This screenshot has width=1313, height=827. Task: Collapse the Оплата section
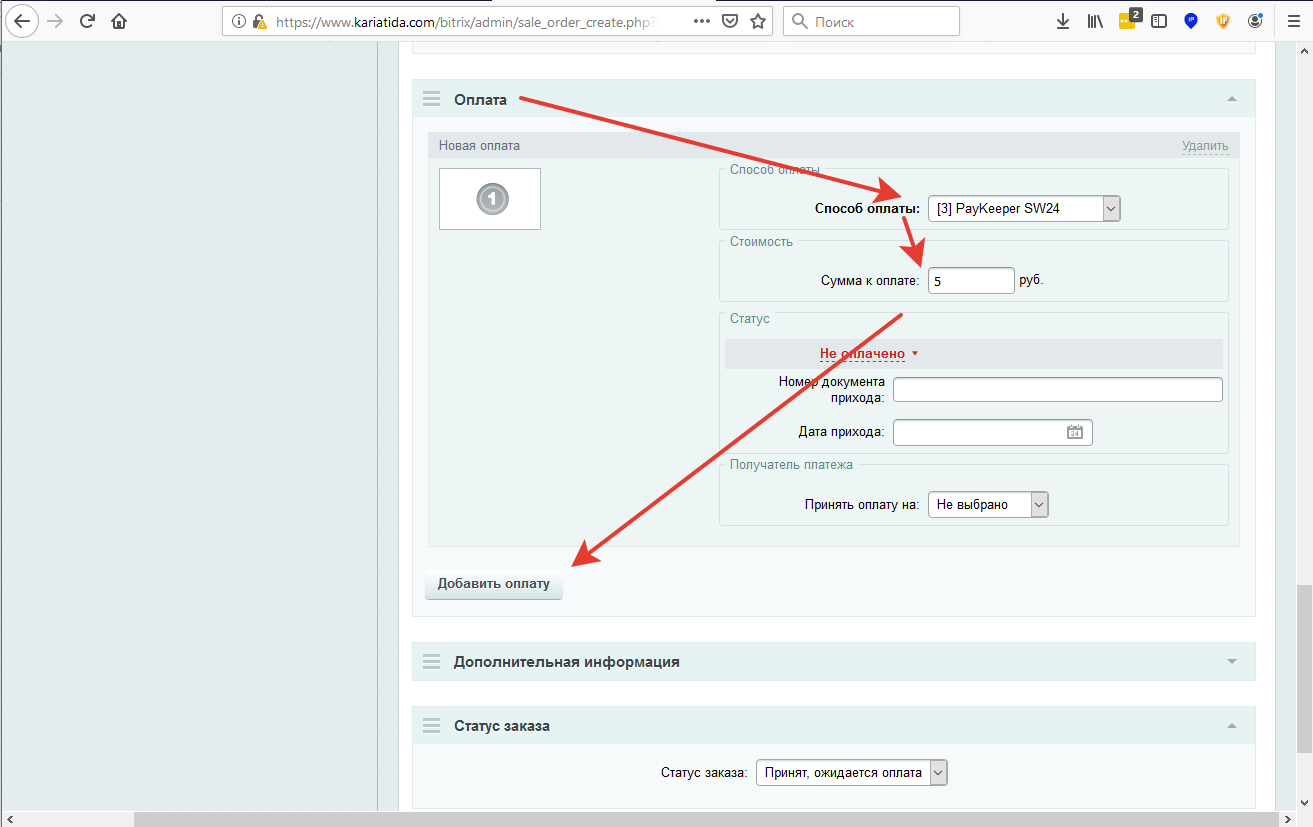[x=1231, y=100]
